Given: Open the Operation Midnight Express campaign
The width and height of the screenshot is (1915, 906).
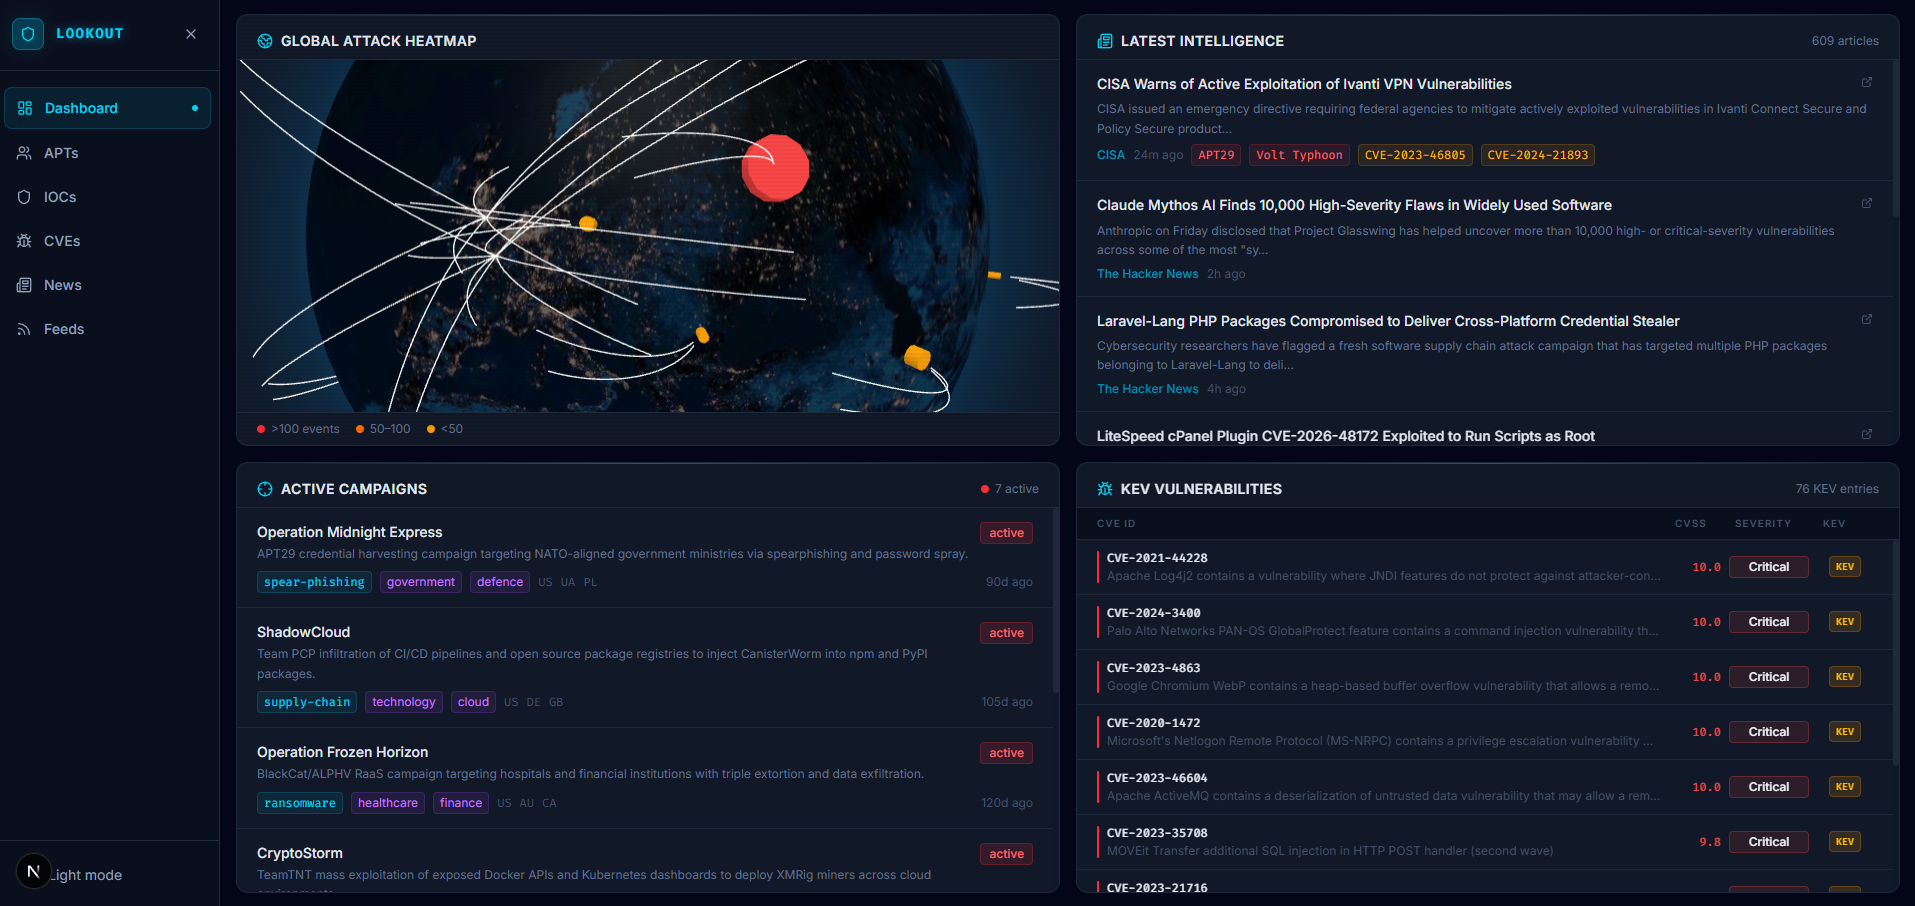Looking at the screenshot, I should (349, 532).
